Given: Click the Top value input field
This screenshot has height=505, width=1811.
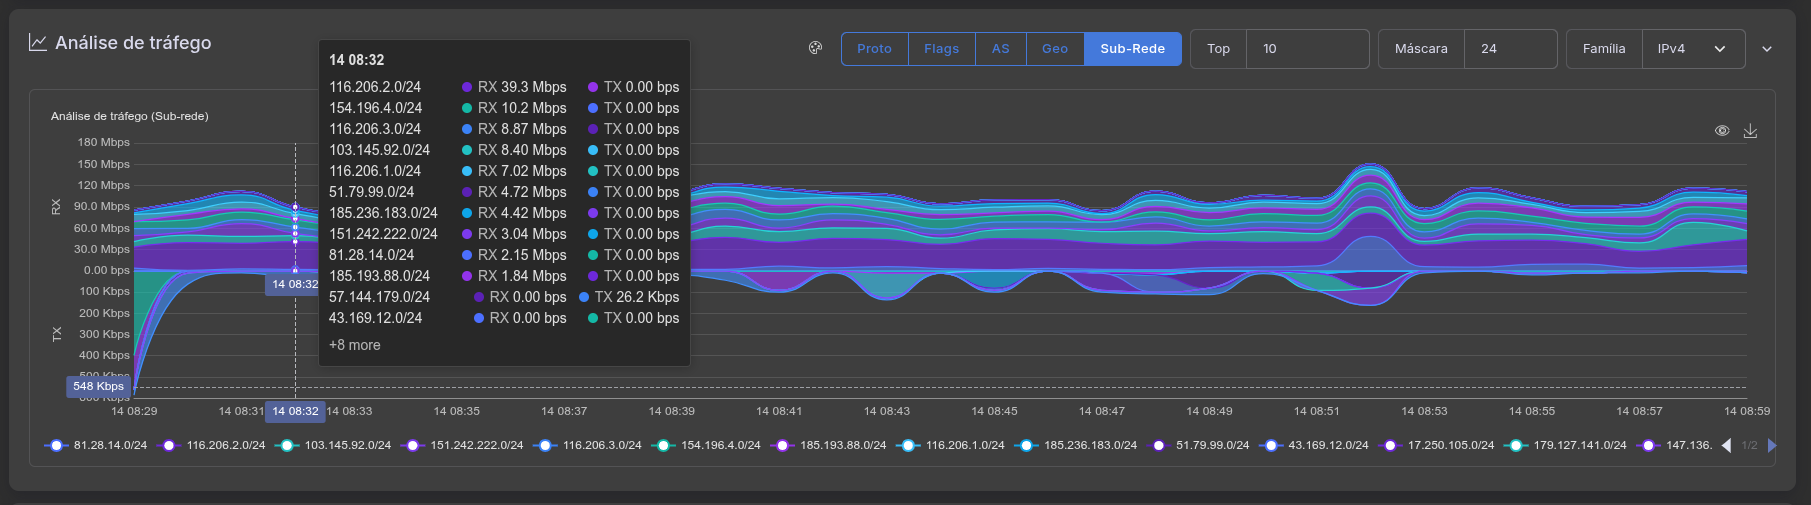Looking at the screenshot, I should click(x=1306, y=49).
